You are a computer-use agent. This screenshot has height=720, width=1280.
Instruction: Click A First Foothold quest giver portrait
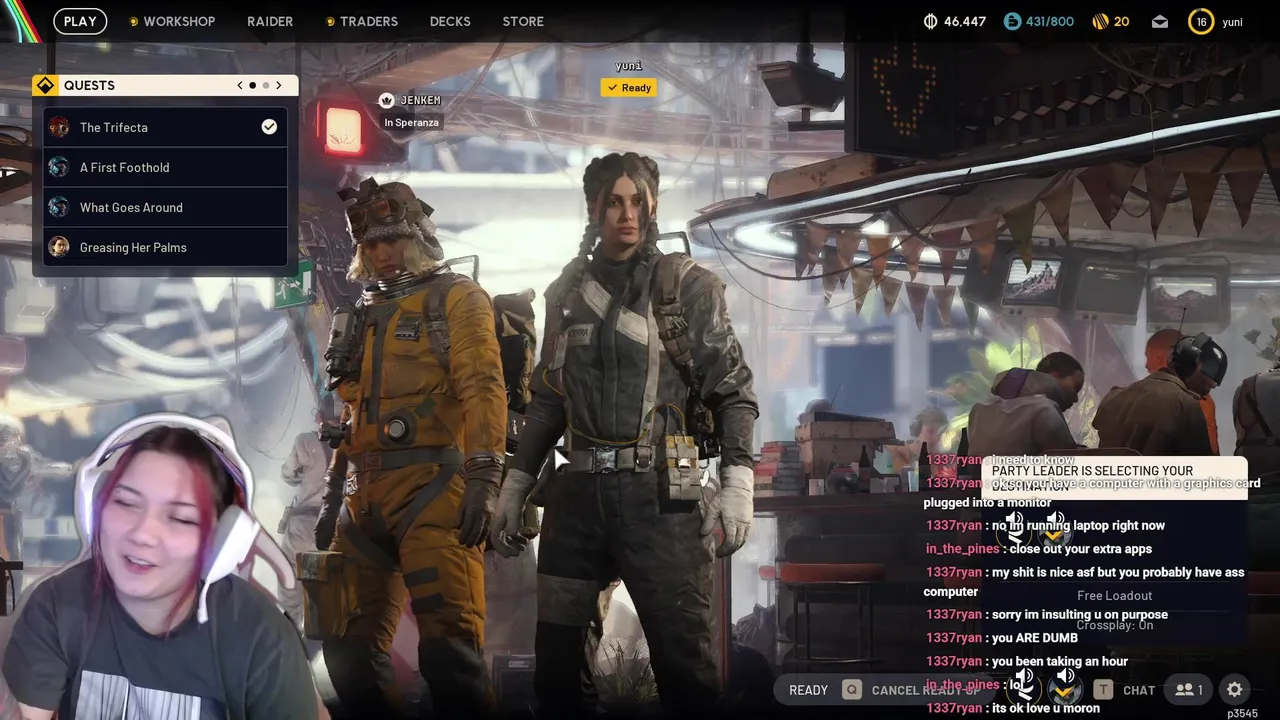(x=59, y=167)
